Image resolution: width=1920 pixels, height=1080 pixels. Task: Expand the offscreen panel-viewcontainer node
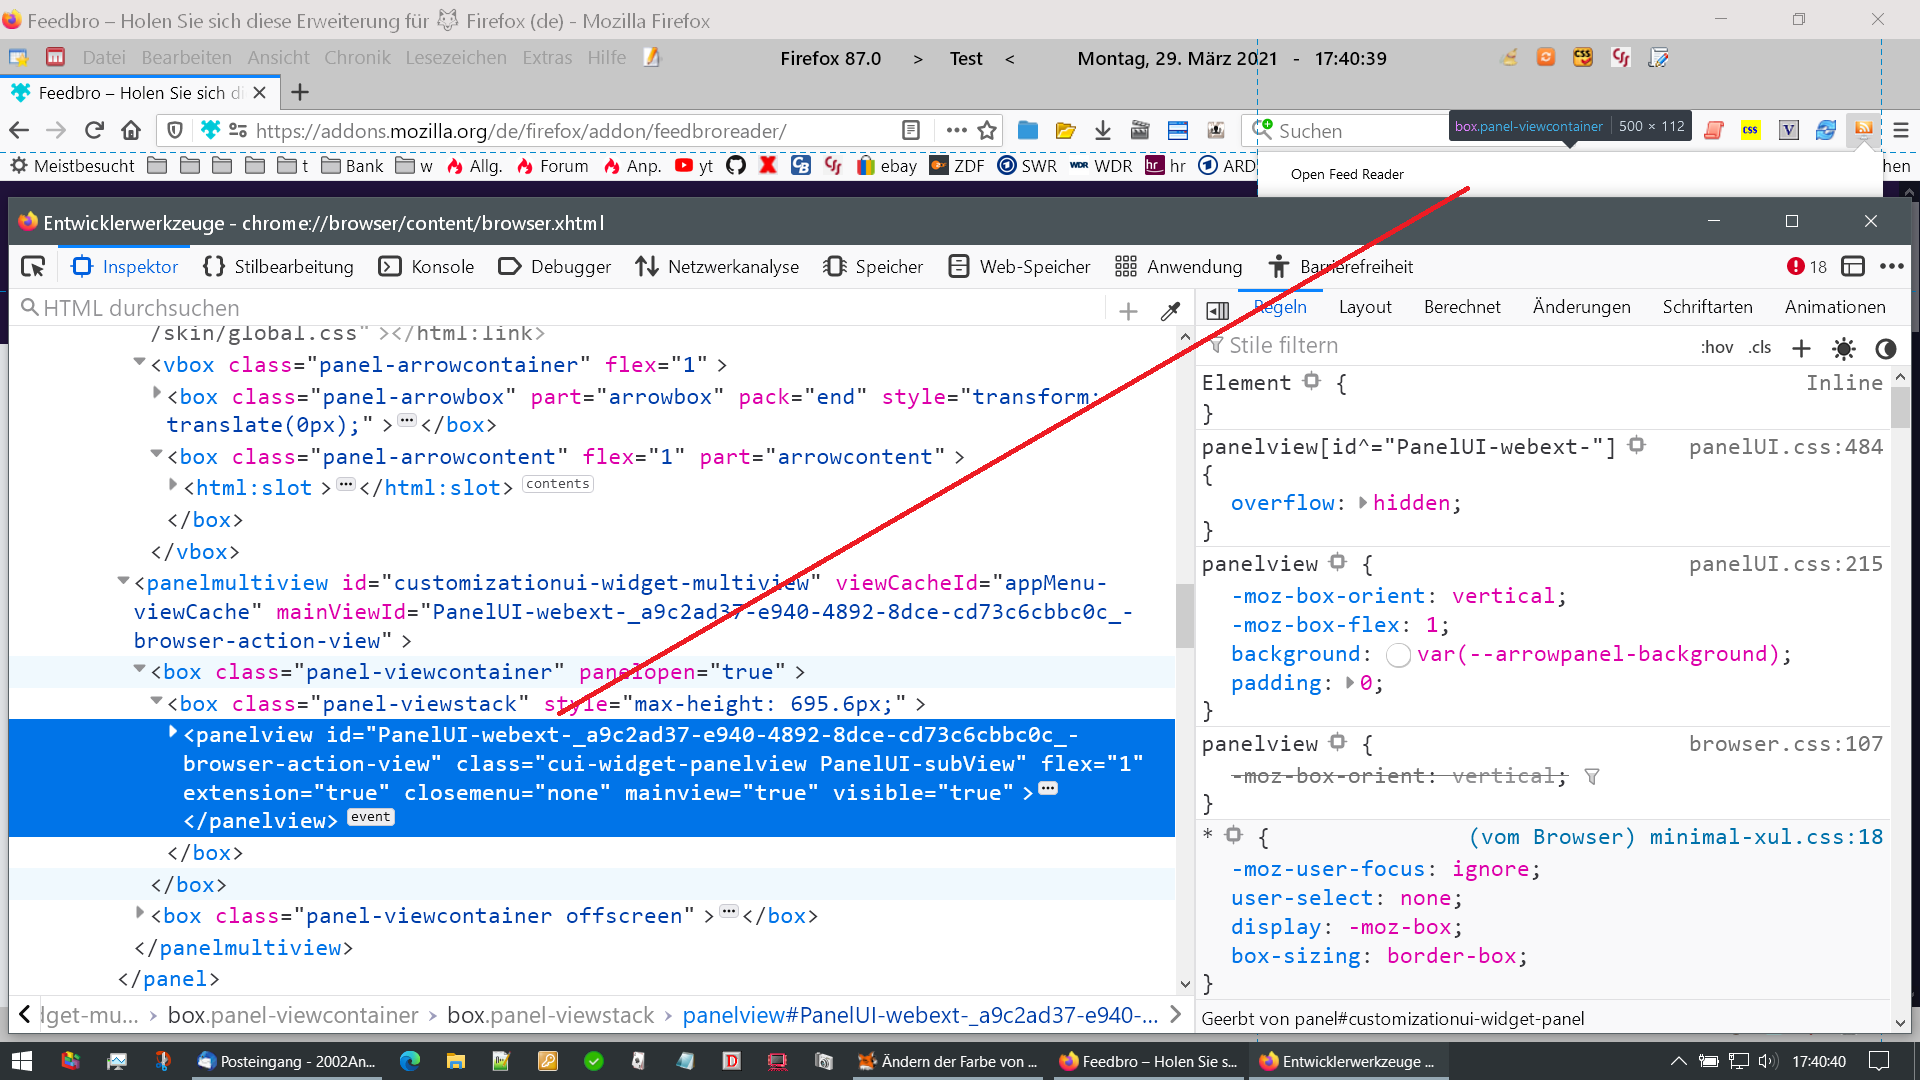[x=140, y=912]
